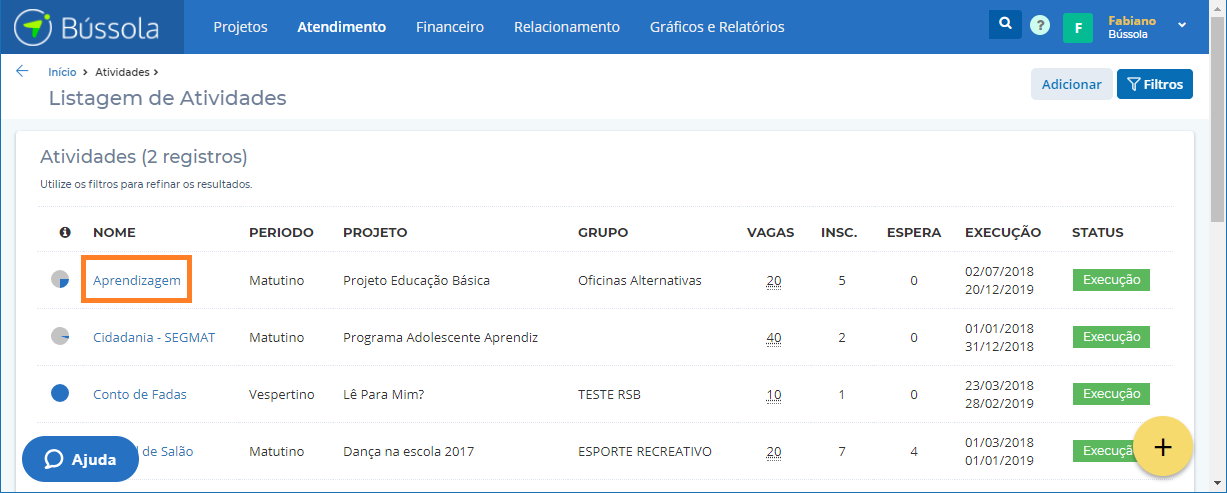
Task: Click the Adicionar button
Action: pos(1071,85)
